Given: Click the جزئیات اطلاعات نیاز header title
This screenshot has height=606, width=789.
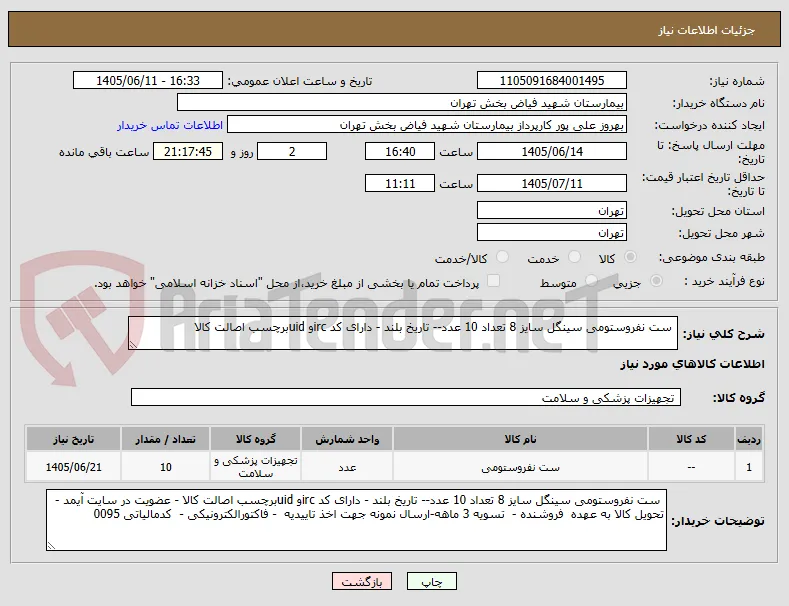Looking at the screenshot, I should (706, 30).
